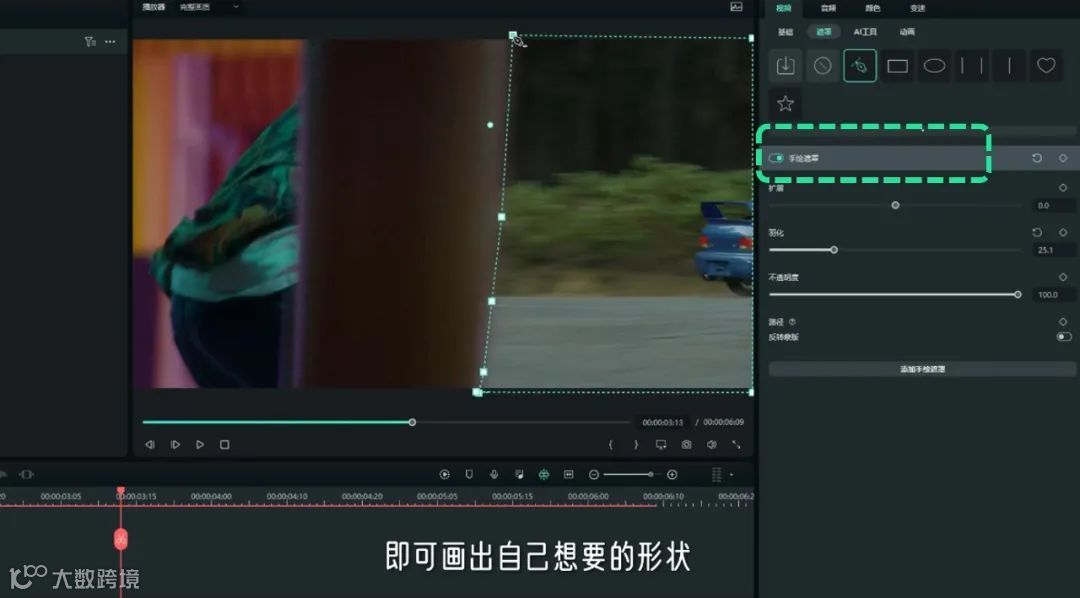
Task: Click the snapshot camera icon under the player
Action: (687, 445)
